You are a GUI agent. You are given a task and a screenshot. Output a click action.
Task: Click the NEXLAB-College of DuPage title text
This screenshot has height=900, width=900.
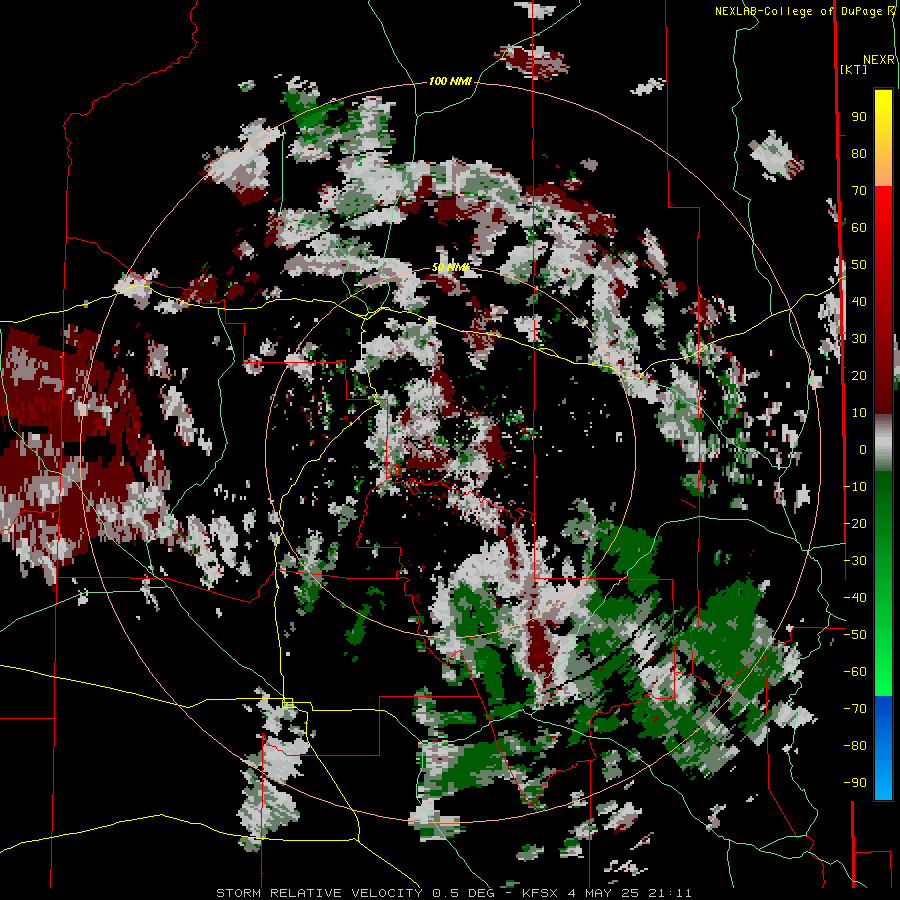[x=802, y=11]
